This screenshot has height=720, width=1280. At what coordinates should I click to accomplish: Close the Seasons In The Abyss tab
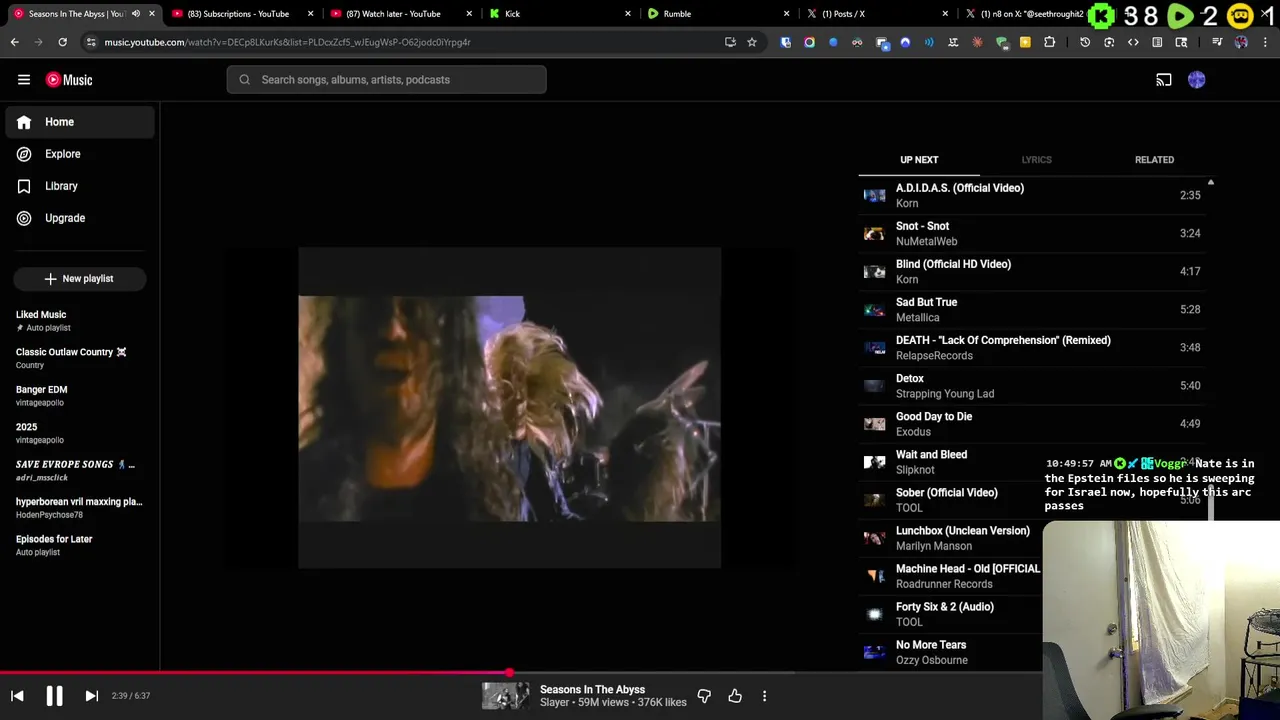click(152, 14)
